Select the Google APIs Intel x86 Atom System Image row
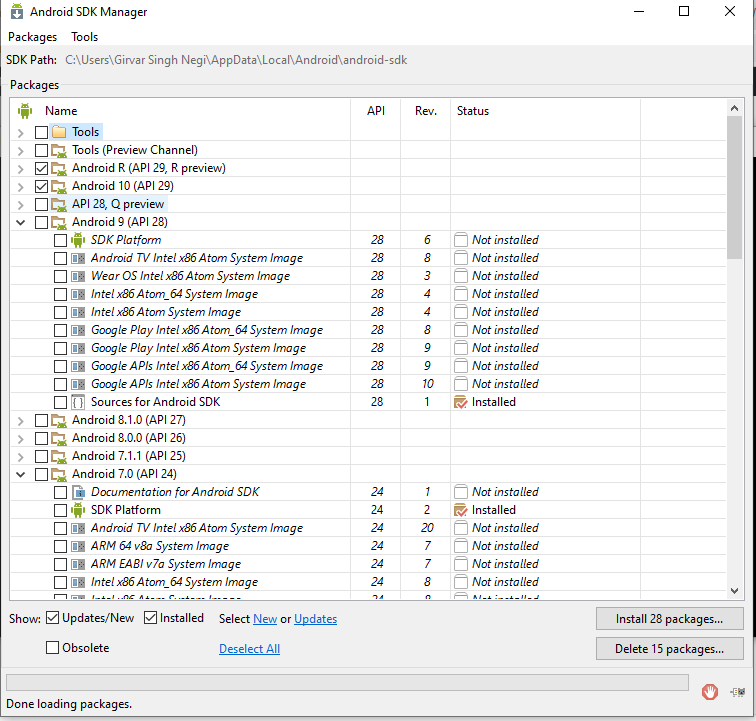Viewport: 756px width, 721px height. tap(368, 384)
